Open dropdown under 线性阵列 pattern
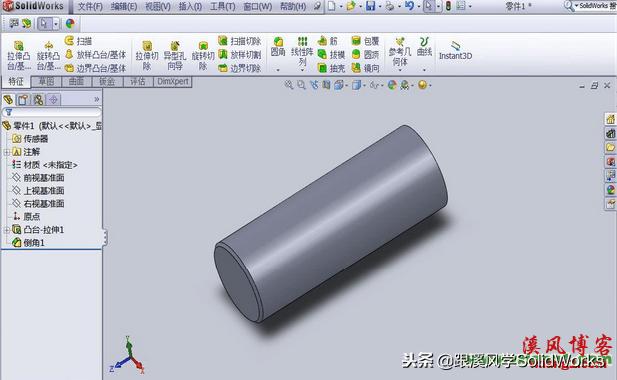The height and width of the screenshot is (380, 617). pos(302,70)
